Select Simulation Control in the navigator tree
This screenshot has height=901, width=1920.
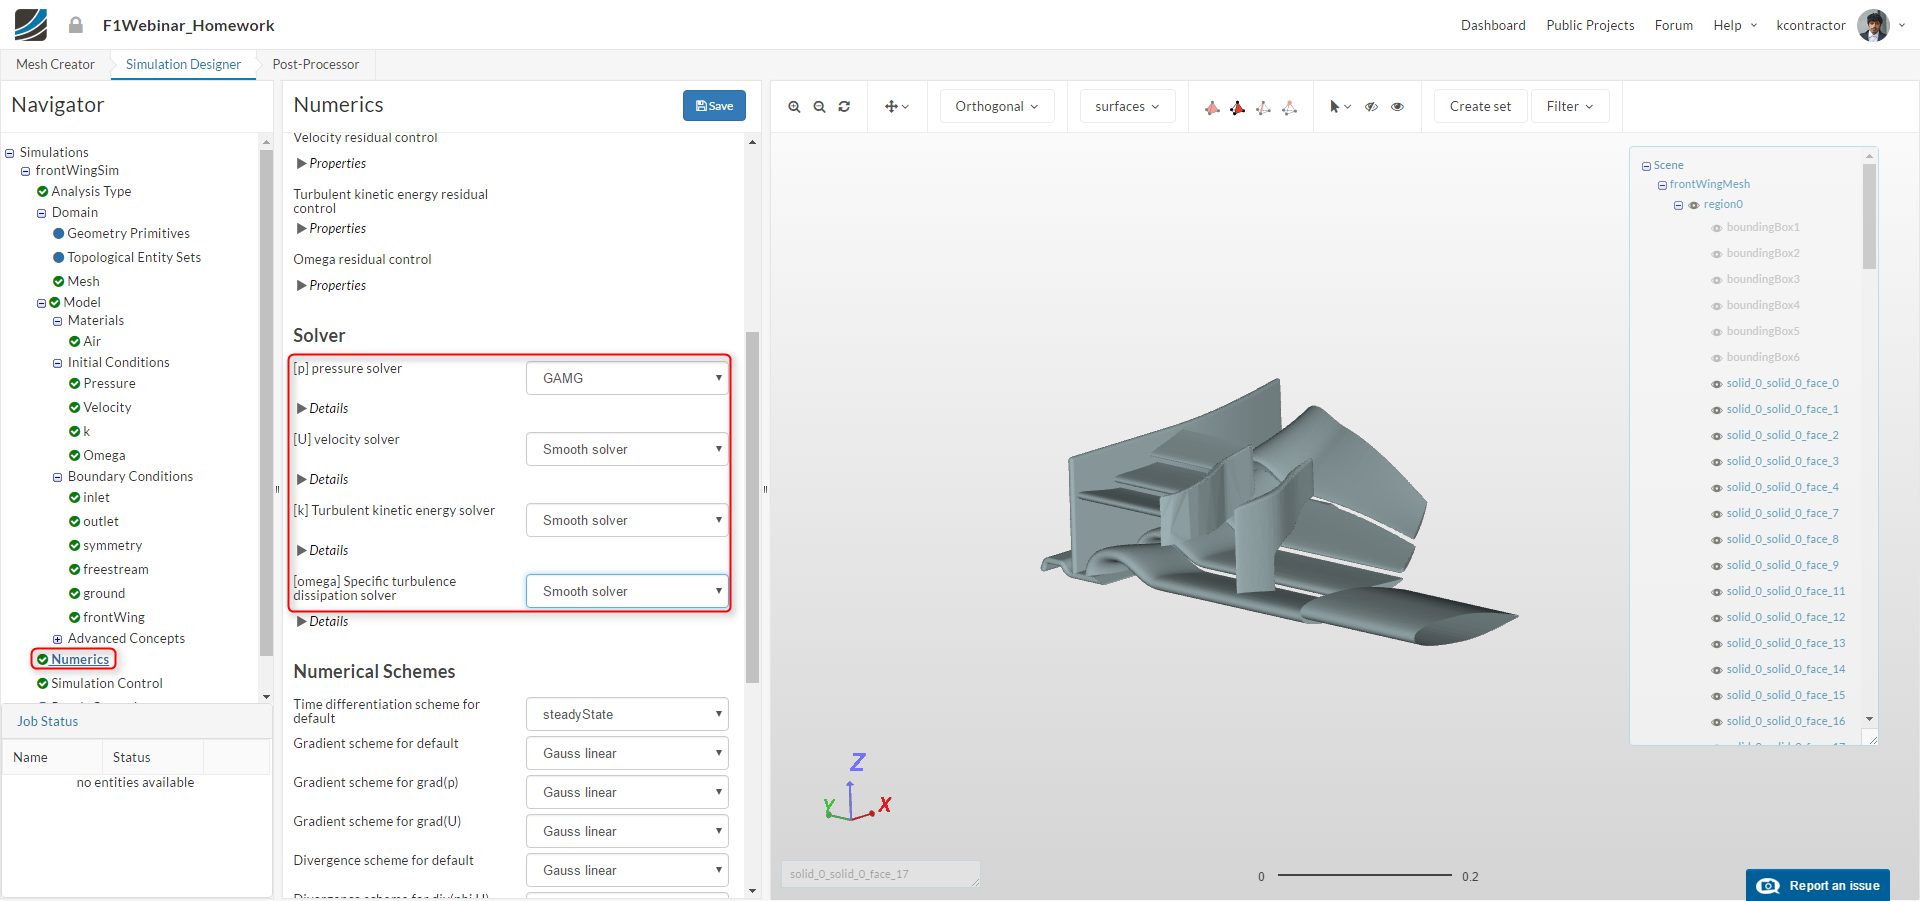107,684
